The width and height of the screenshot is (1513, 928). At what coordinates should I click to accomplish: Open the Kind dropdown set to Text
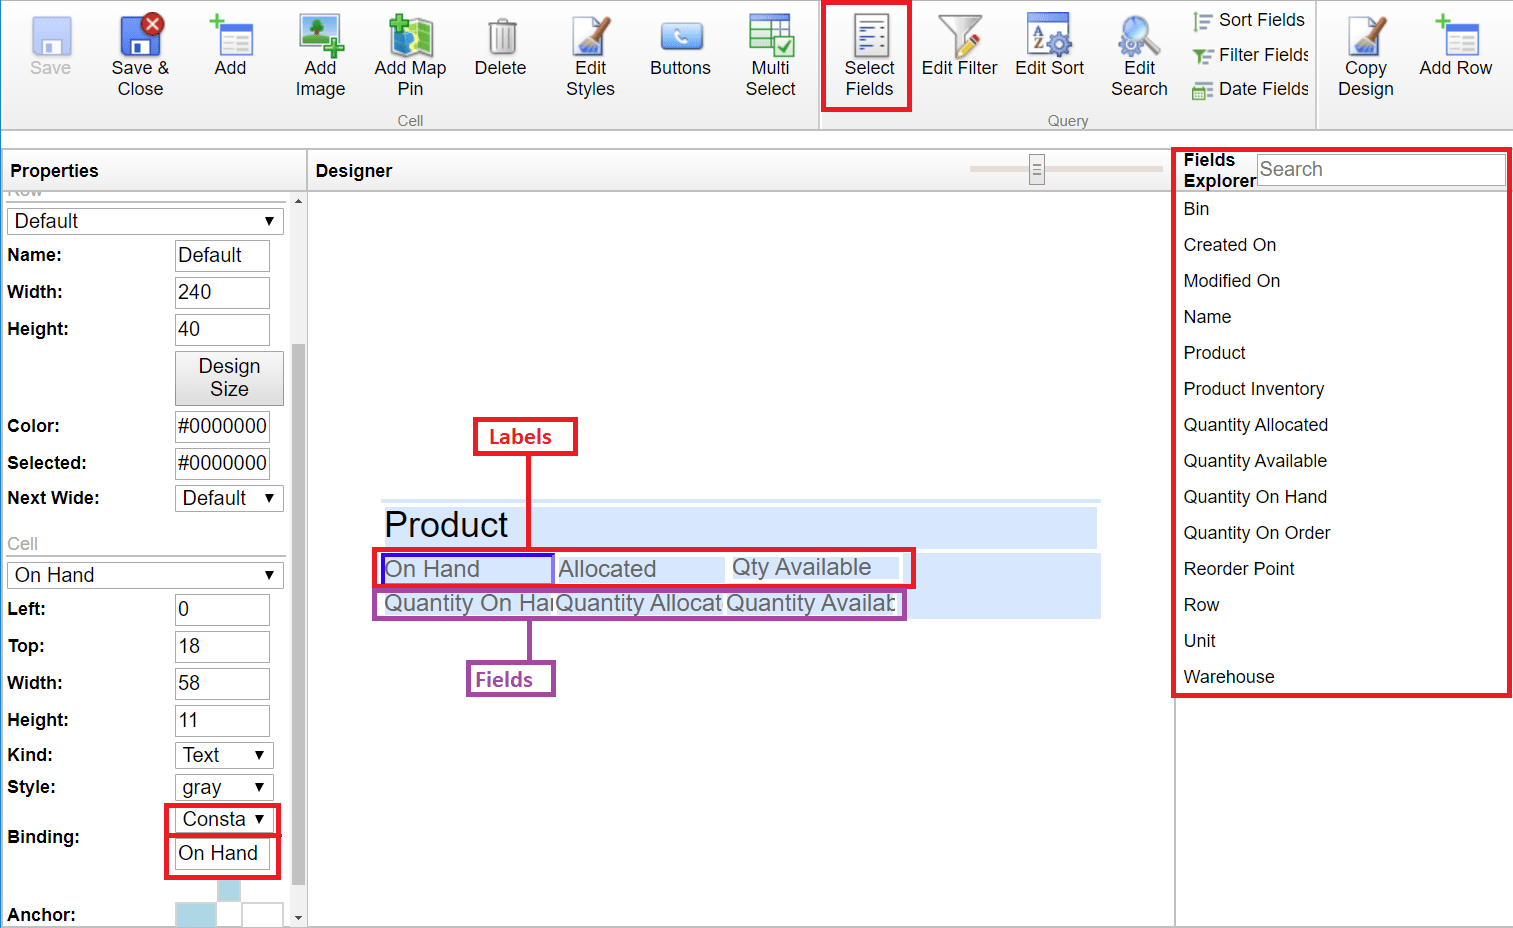tap(224, 755)
